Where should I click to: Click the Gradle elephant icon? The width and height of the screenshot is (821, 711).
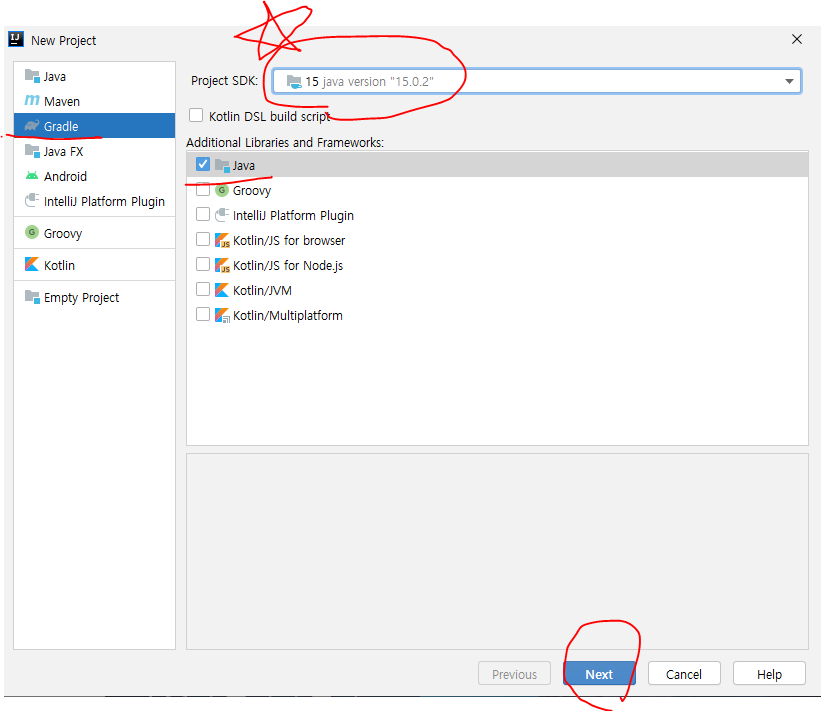click(x=32, y=126)
